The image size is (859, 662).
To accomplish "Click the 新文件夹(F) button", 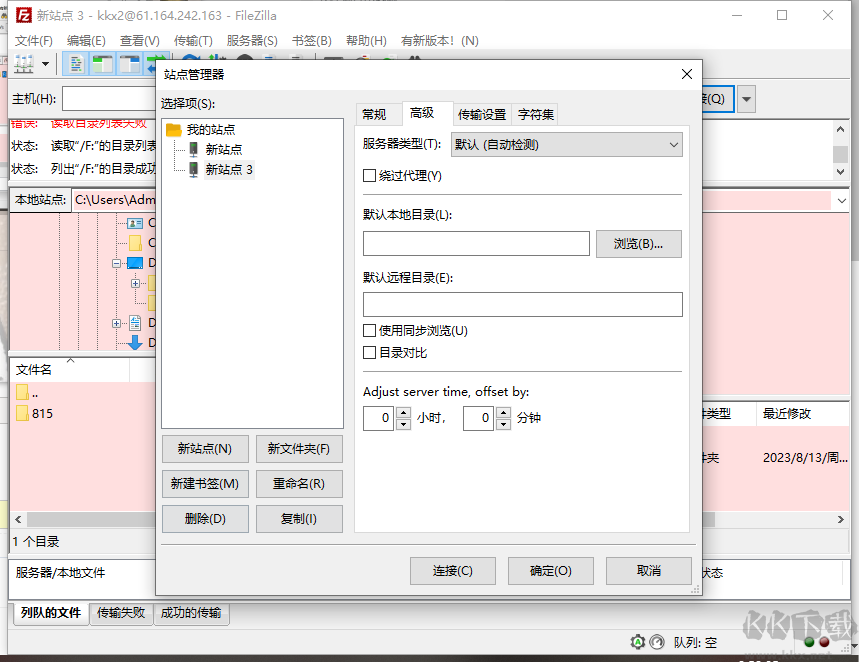I will pyautogui.click(x=299, y=449).
